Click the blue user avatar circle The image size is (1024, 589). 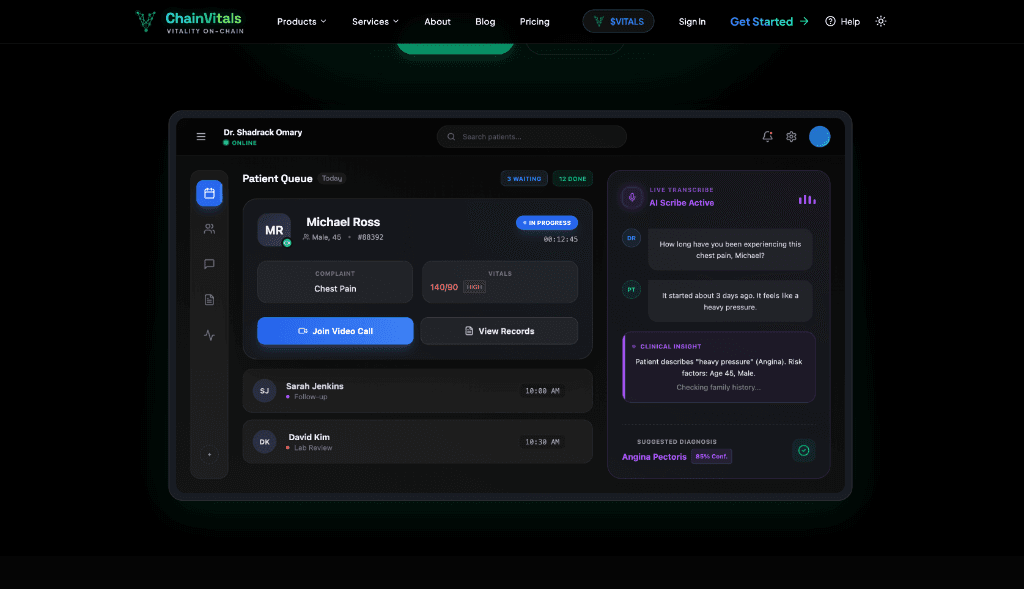(820, 137)
